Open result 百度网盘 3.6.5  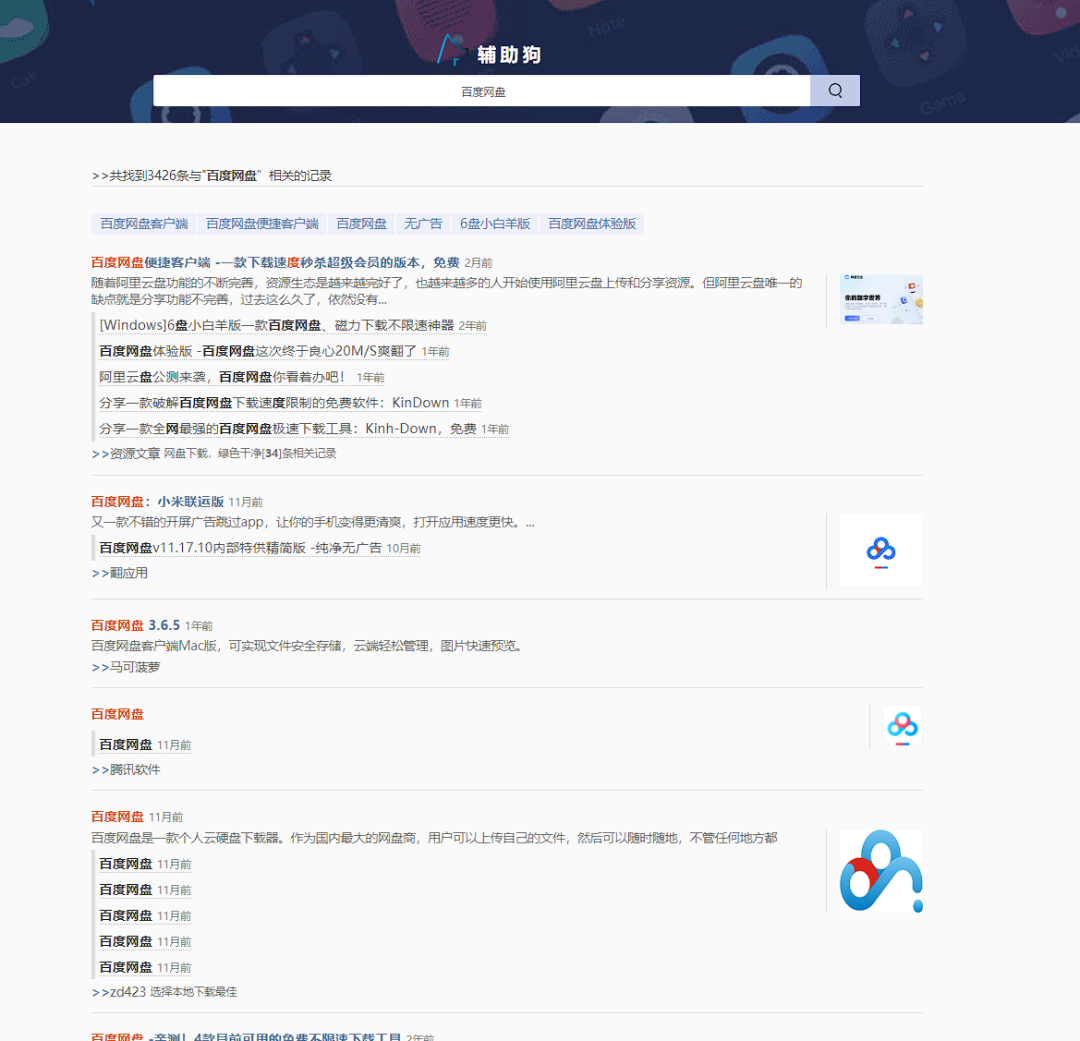135,626
